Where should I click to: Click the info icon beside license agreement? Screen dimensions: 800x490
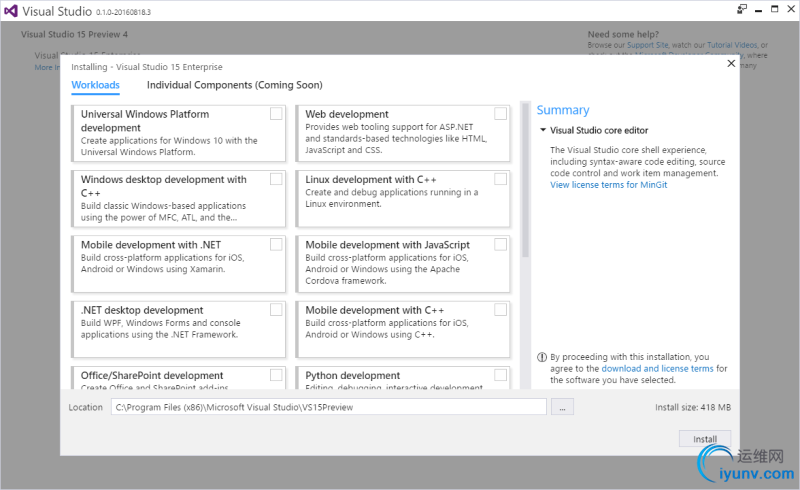(x=542, y=356)
